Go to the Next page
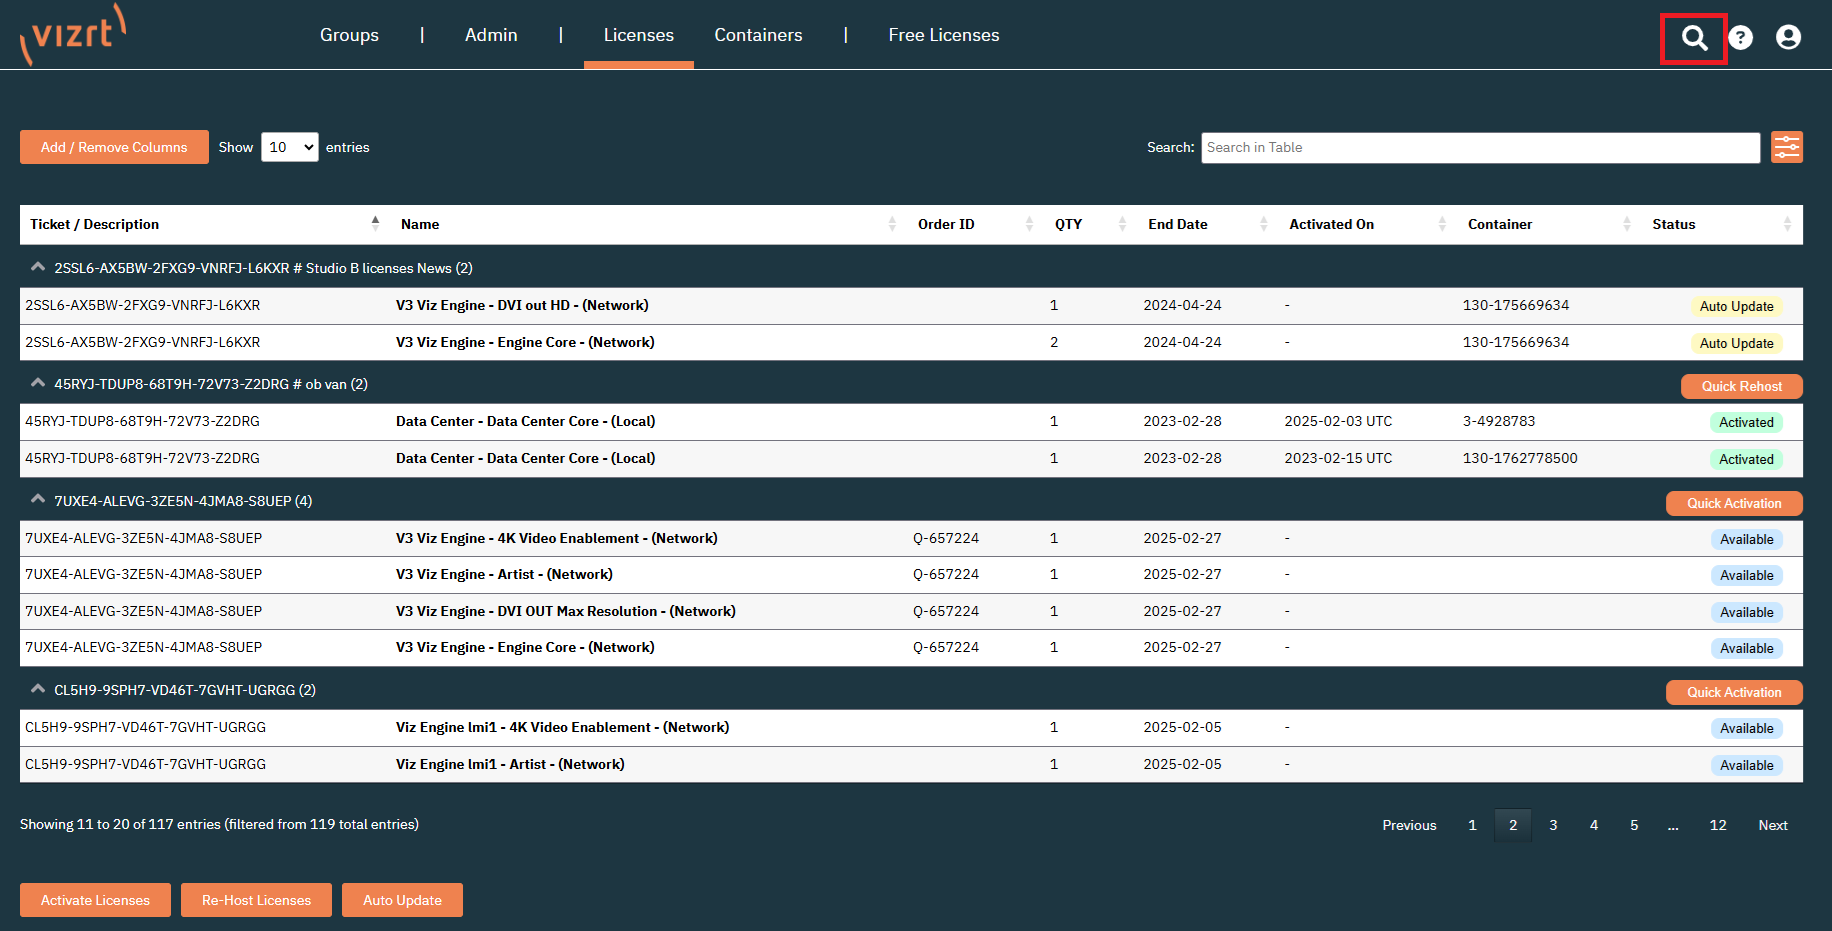 coord(1773,825)
